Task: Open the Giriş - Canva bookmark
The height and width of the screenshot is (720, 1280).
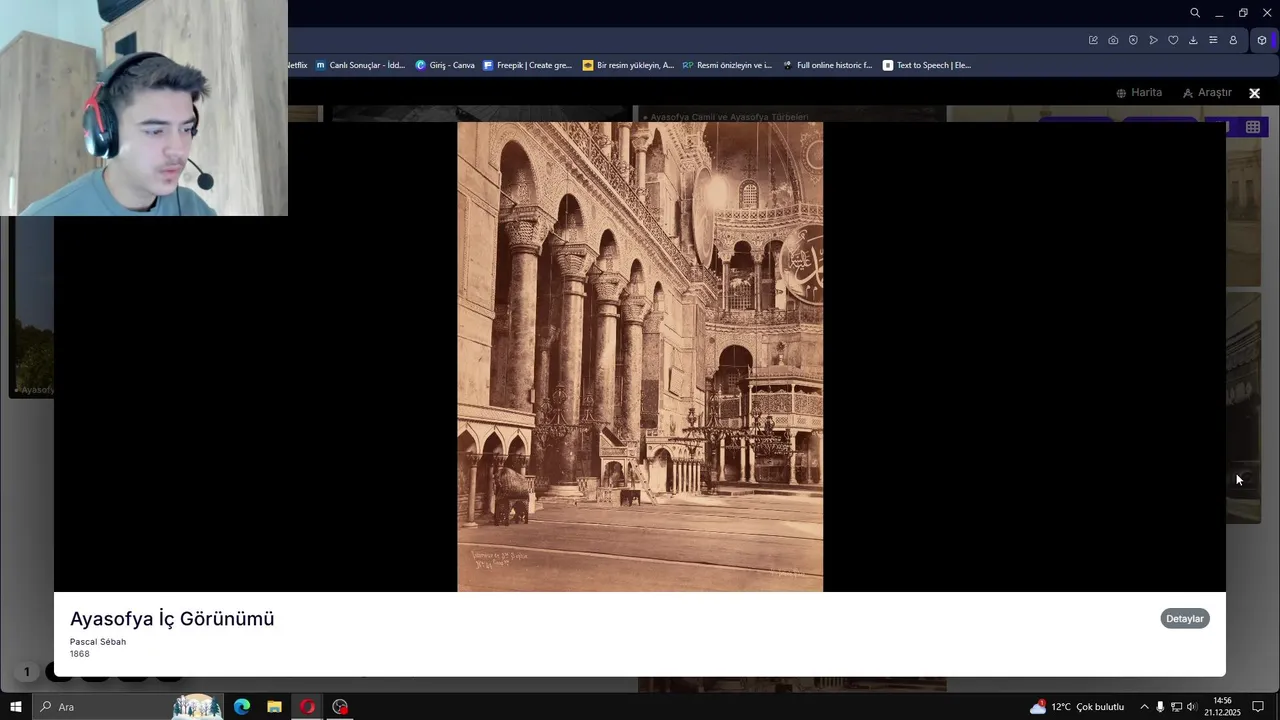Action: tap(445, 65)
